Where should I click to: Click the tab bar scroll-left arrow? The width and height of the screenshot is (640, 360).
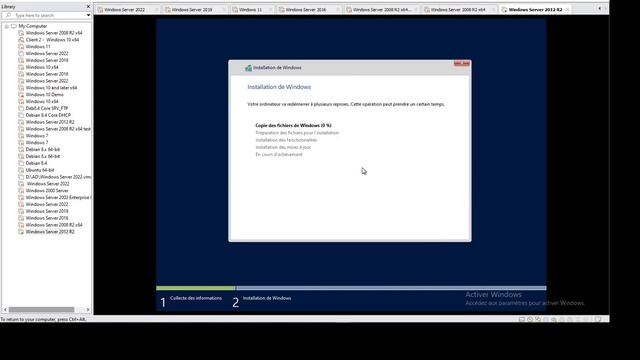click(600, 9)
